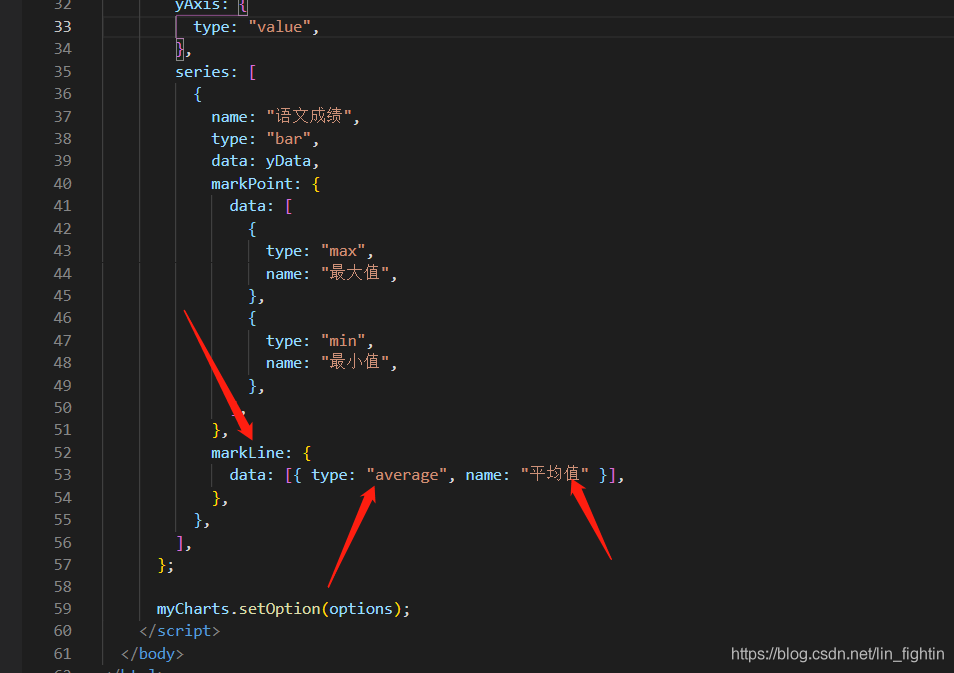Click the "max" type value
954x673 pixels.
343,251
